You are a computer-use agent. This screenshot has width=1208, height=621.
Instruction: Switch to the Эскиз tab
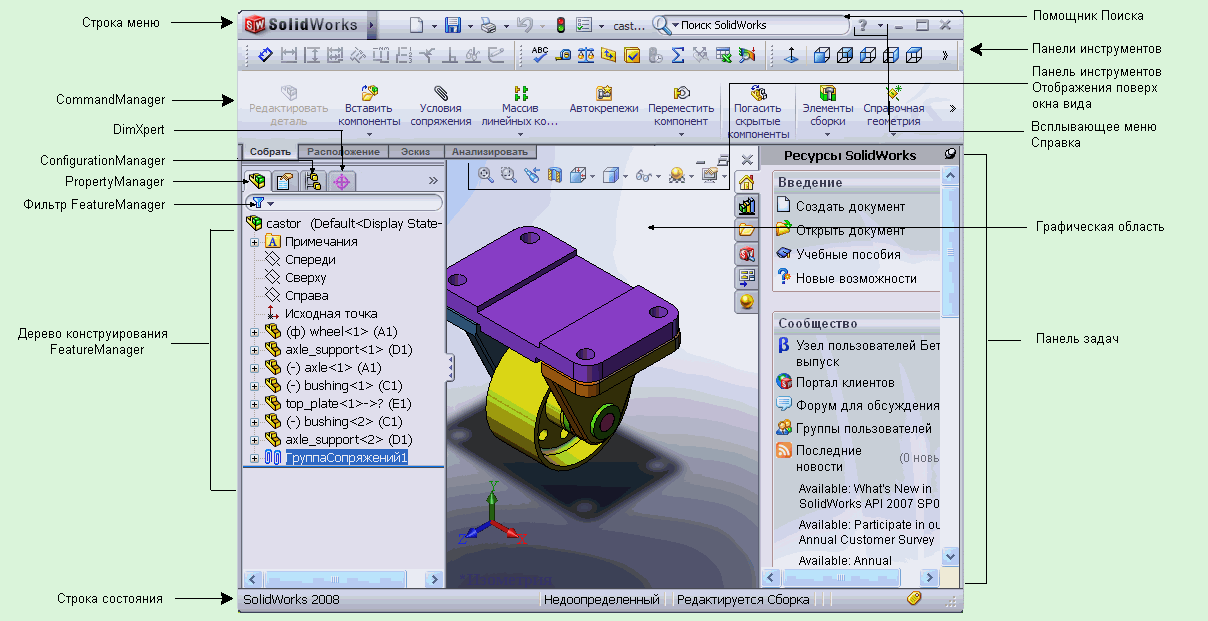[x=415, y=152]
